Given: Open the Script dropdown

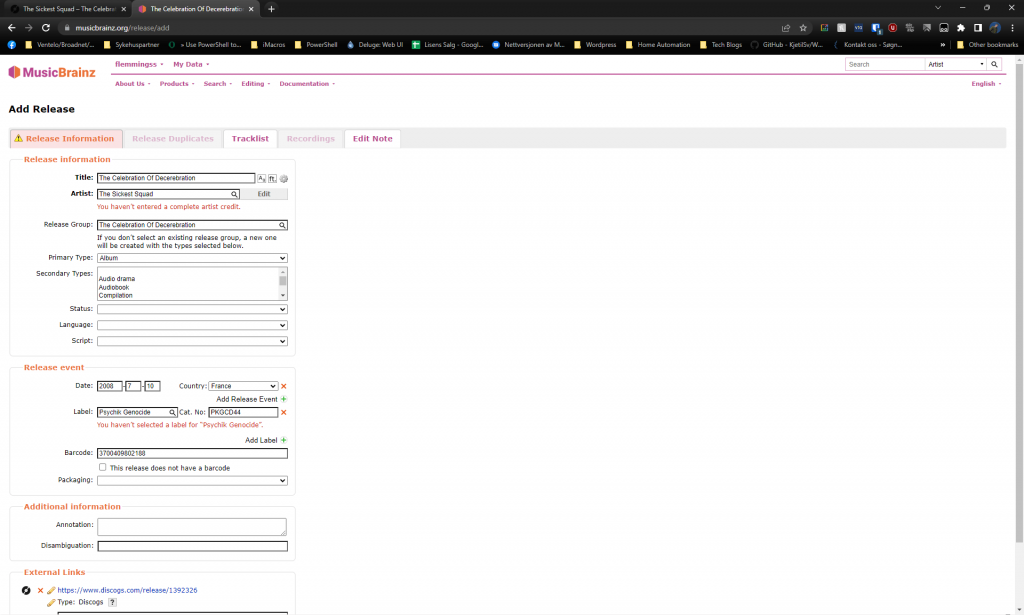Looking at the screenshot, I should point(192,341).
